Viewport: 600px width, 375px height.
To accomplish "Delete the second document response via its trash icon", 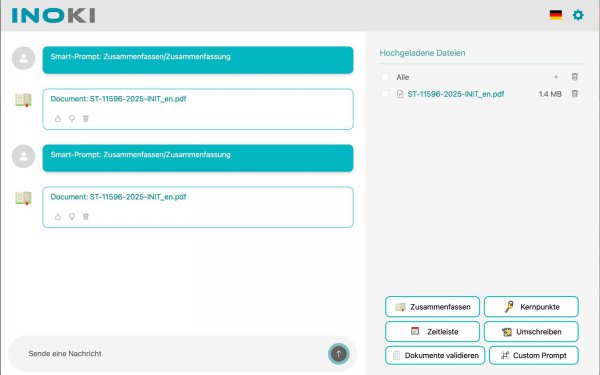I will pyautogui.click(x=86, y=217).
